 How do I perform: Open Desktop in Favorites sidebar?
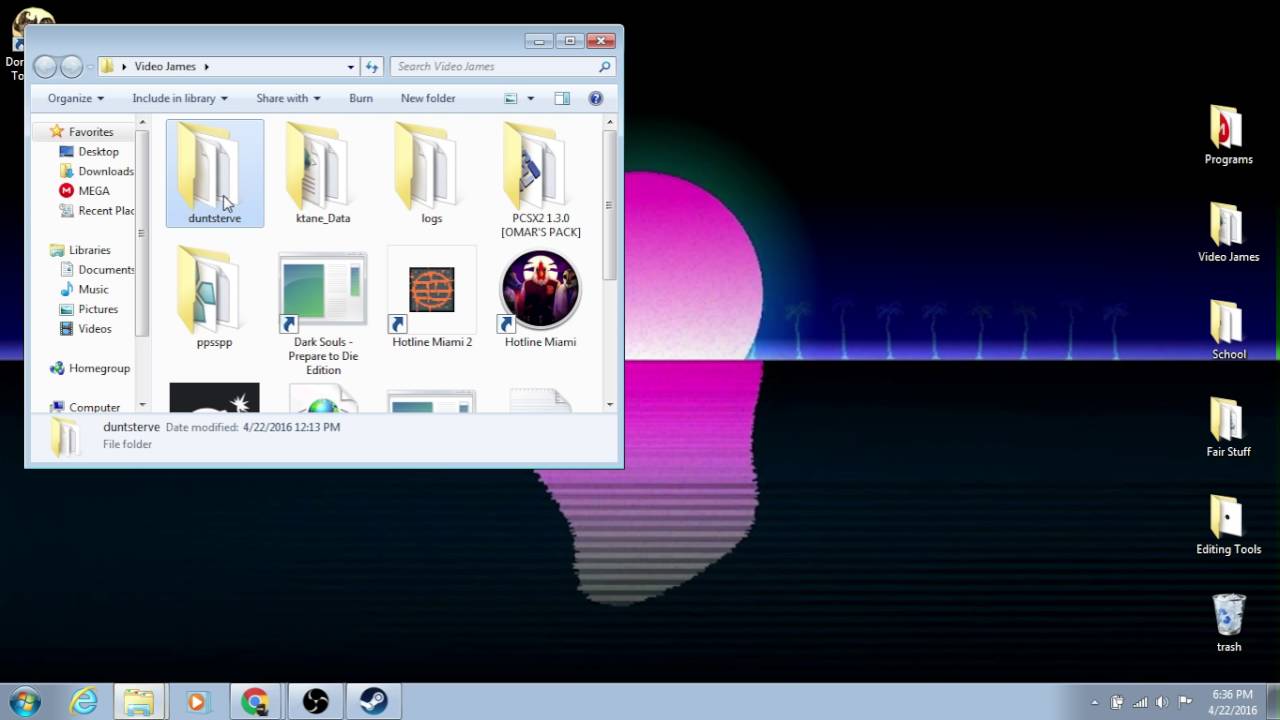[98, 152]
